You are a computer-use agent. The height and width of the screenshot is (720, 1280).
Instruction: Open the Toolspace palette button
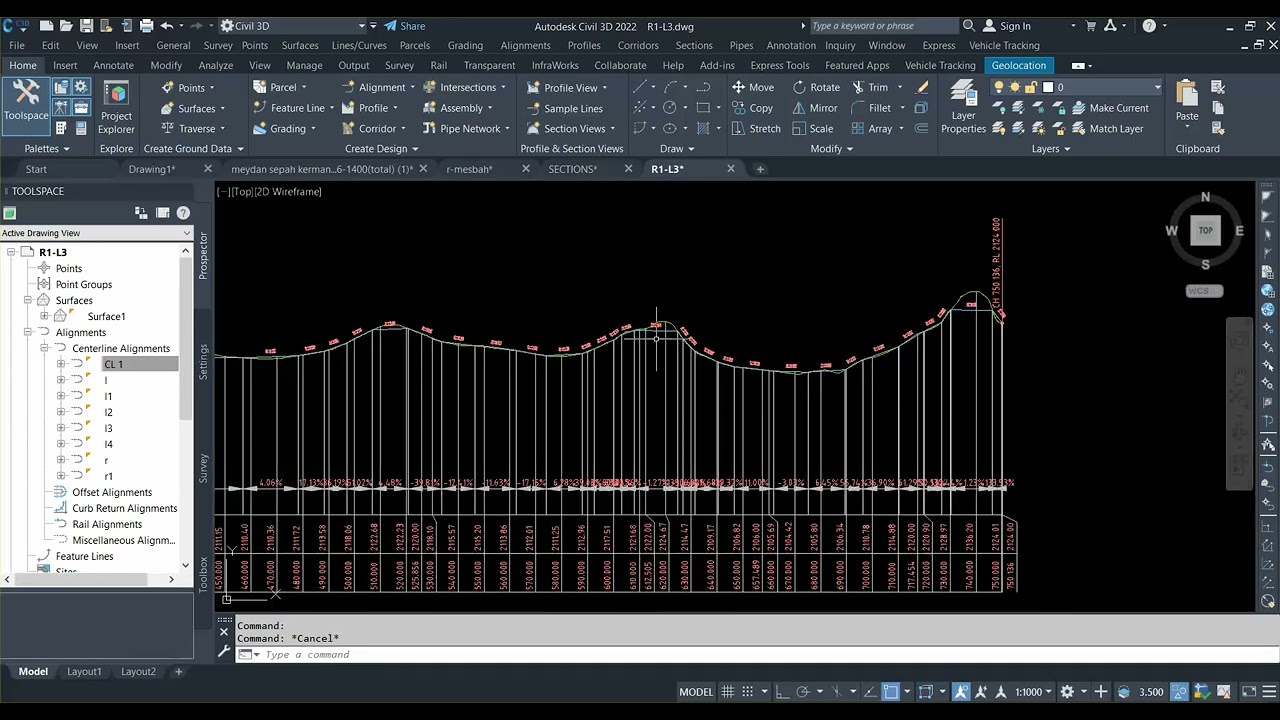pyautogui.click(x=26, y=105)
